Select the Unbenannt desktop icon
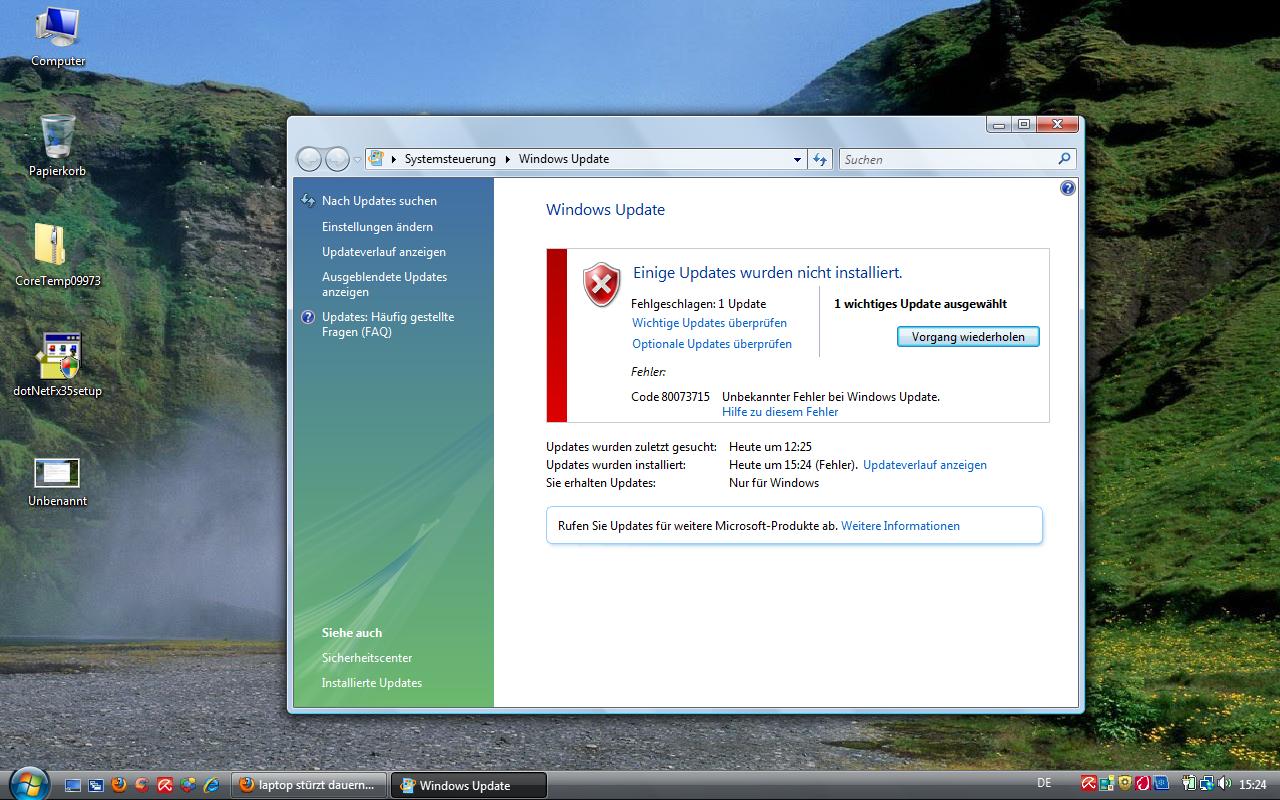The image size is (1280, 800). (x=58, y=482)
